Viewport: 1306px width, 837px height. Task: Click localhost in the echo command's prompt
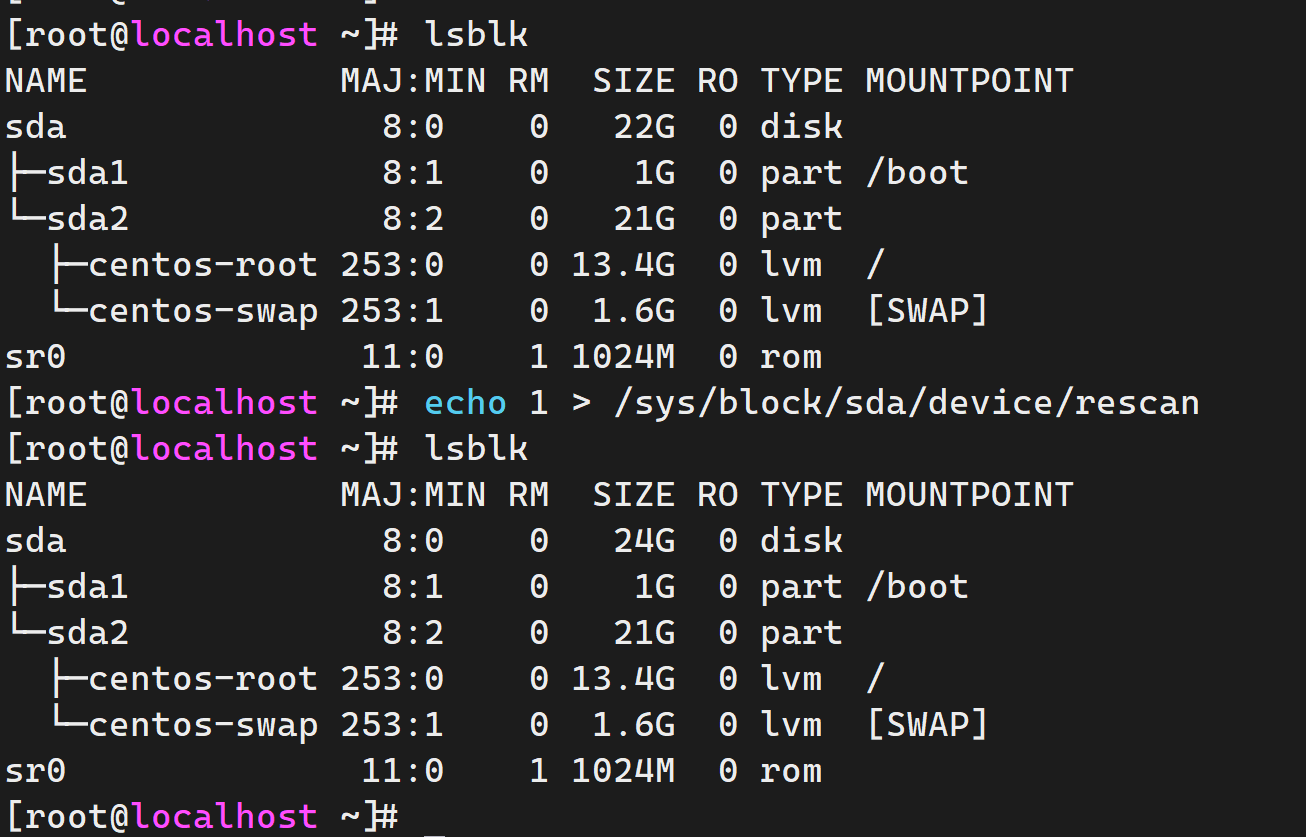click(224, 403)
